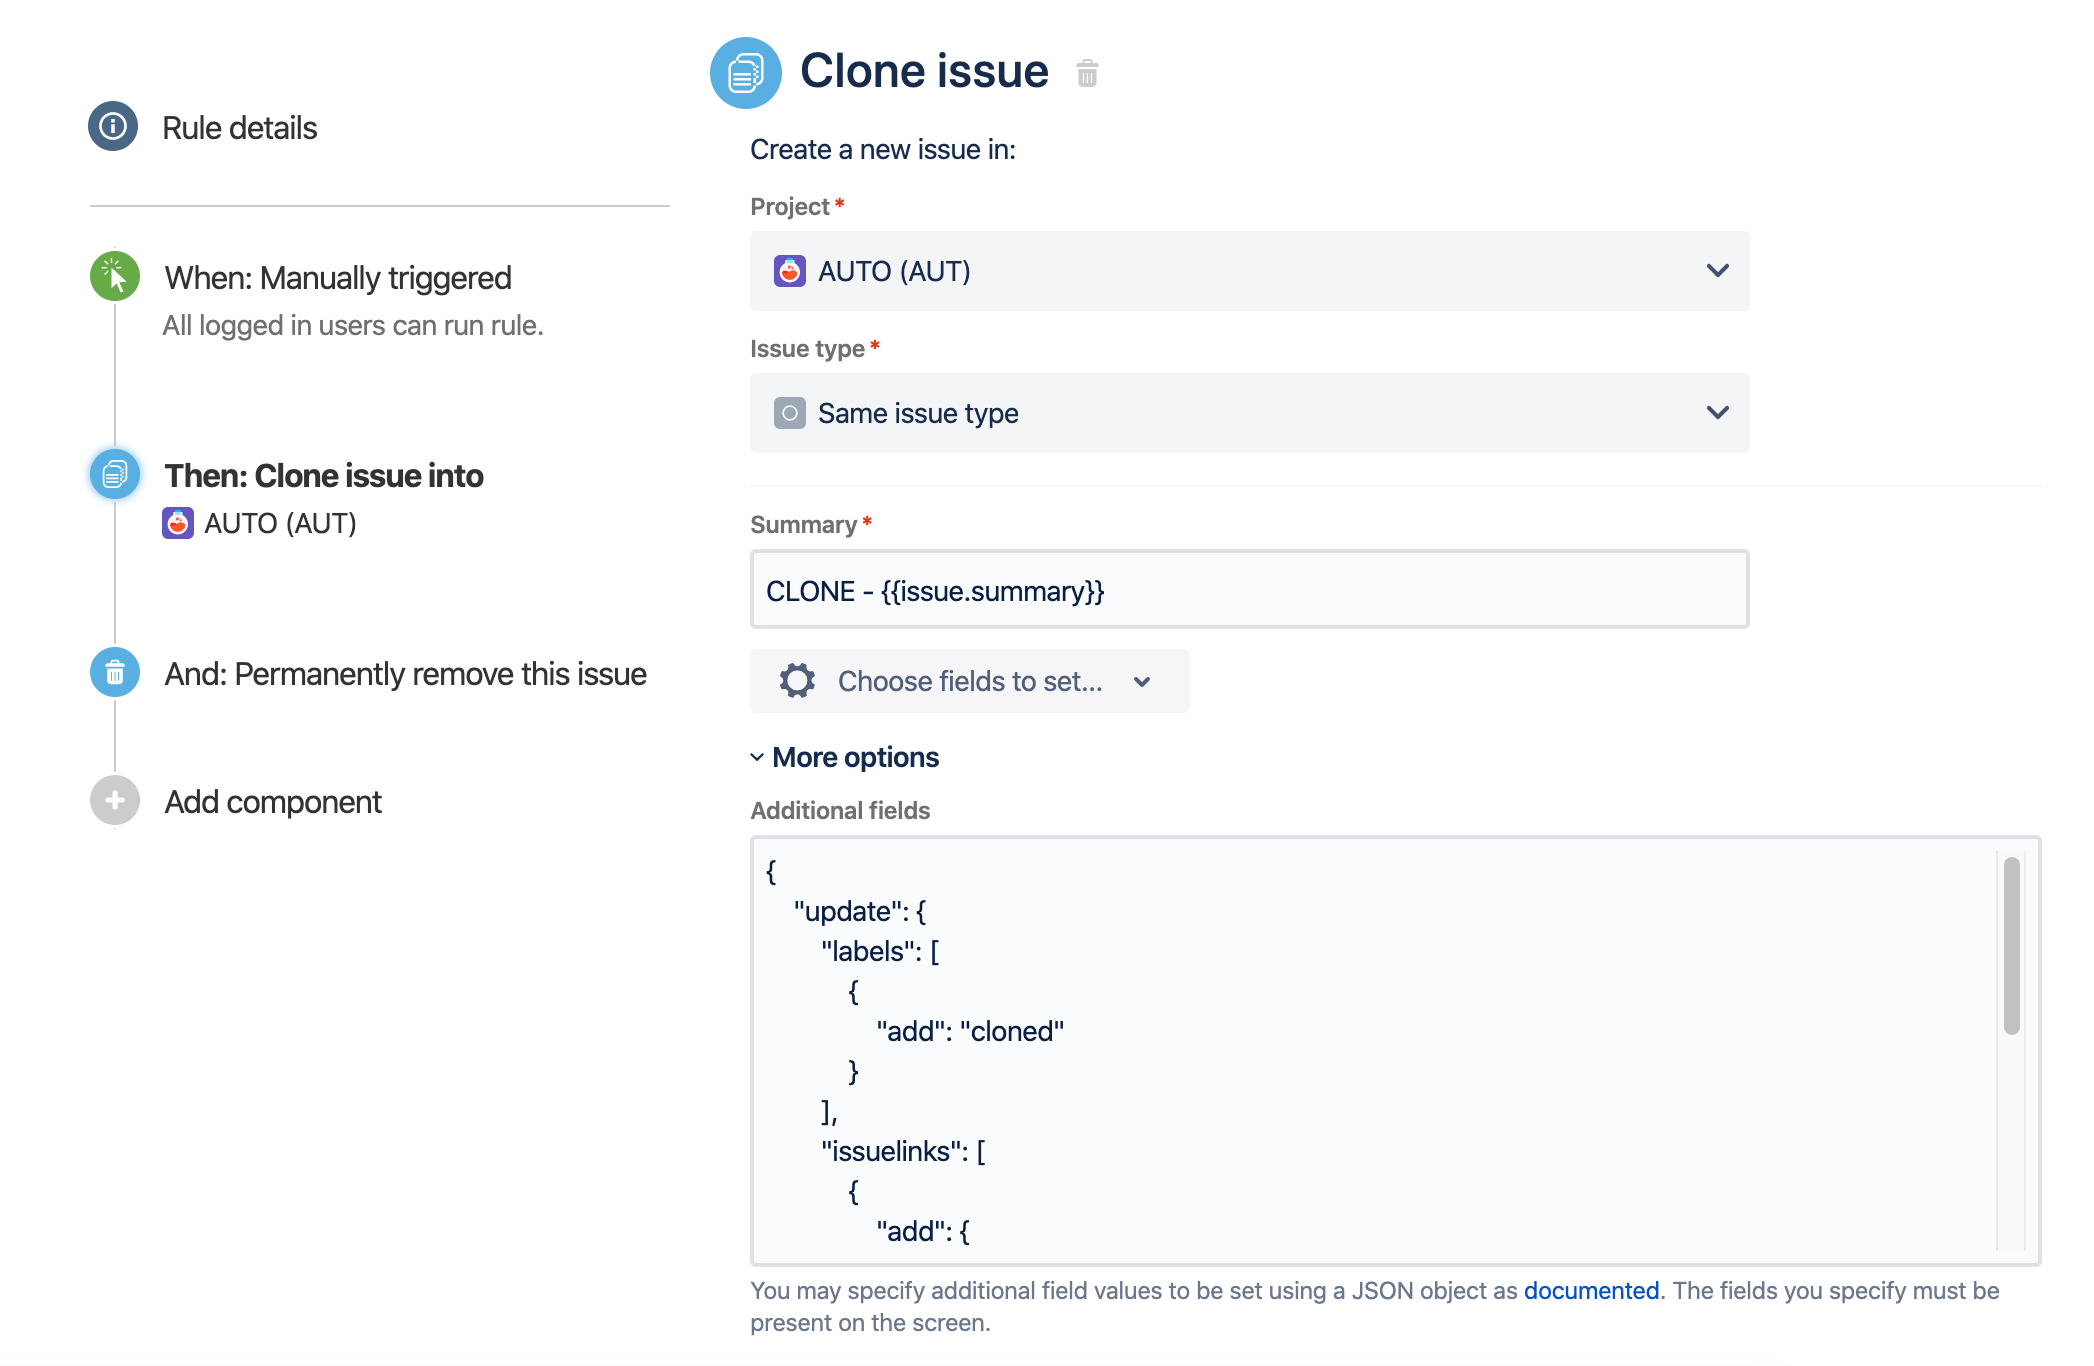Click the AUTO project logo icon

791,270
